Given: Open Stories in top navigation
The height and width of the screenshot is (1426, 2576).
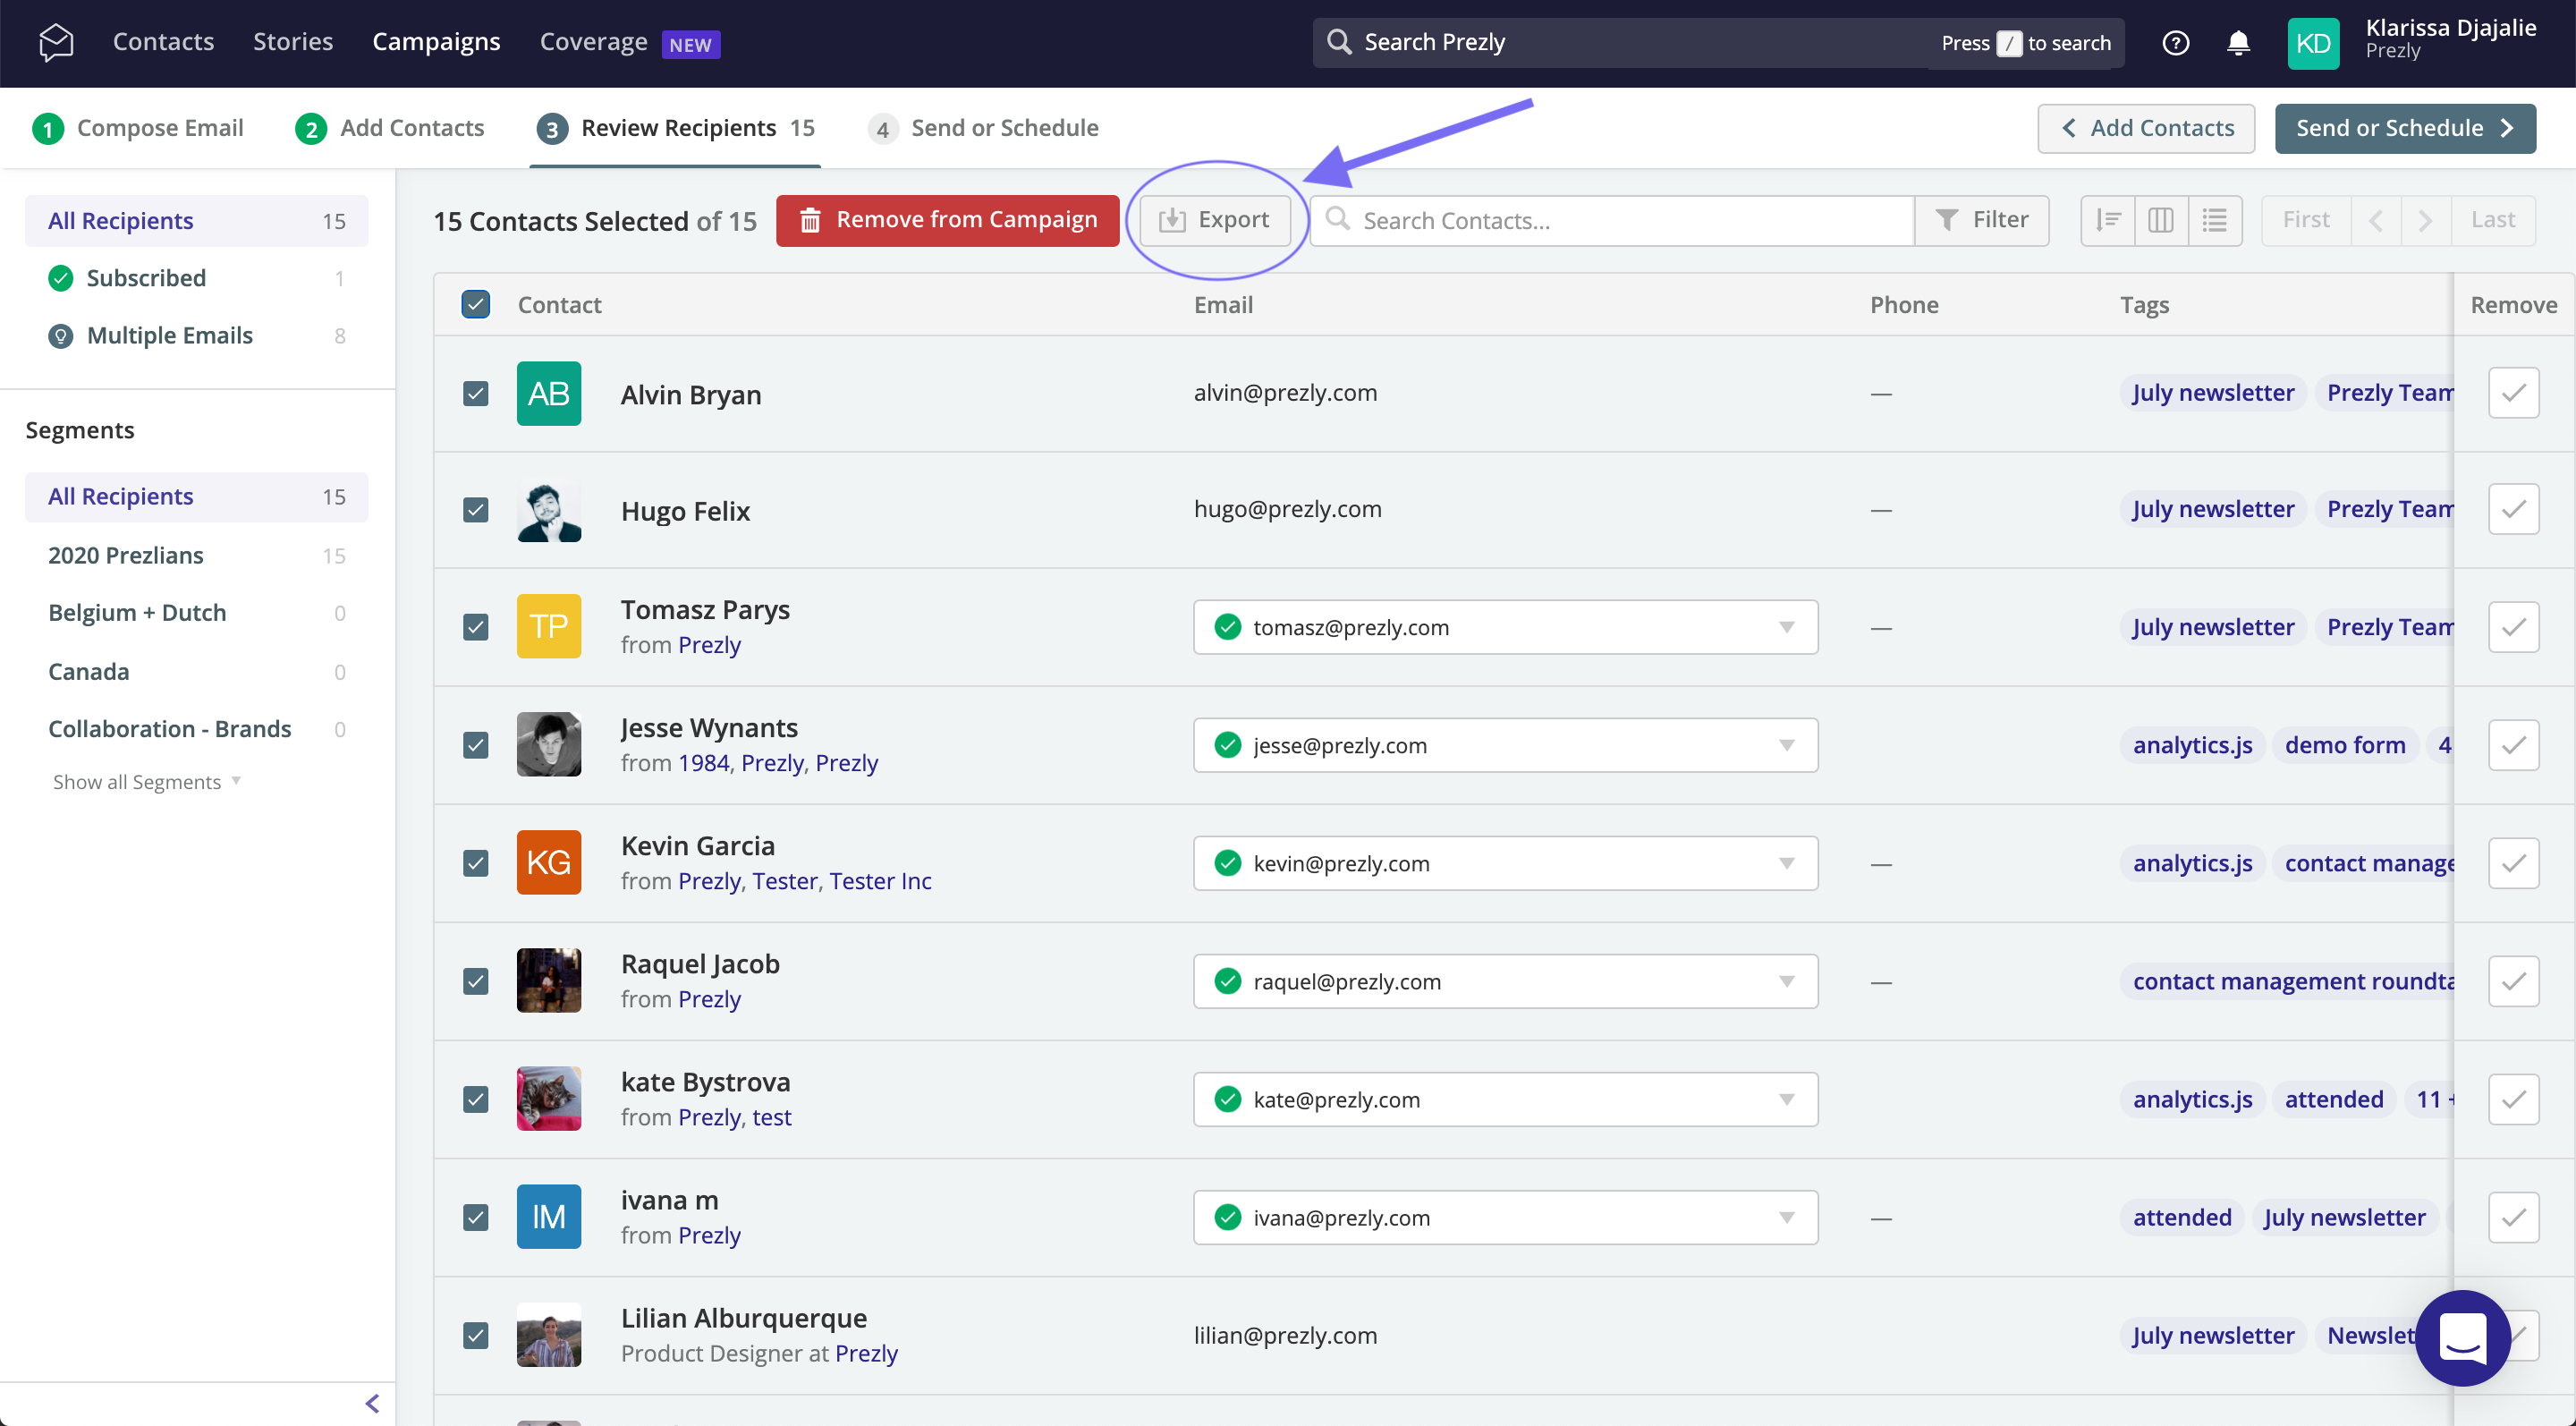Looking at the screenshot, I should click(293, 42).
